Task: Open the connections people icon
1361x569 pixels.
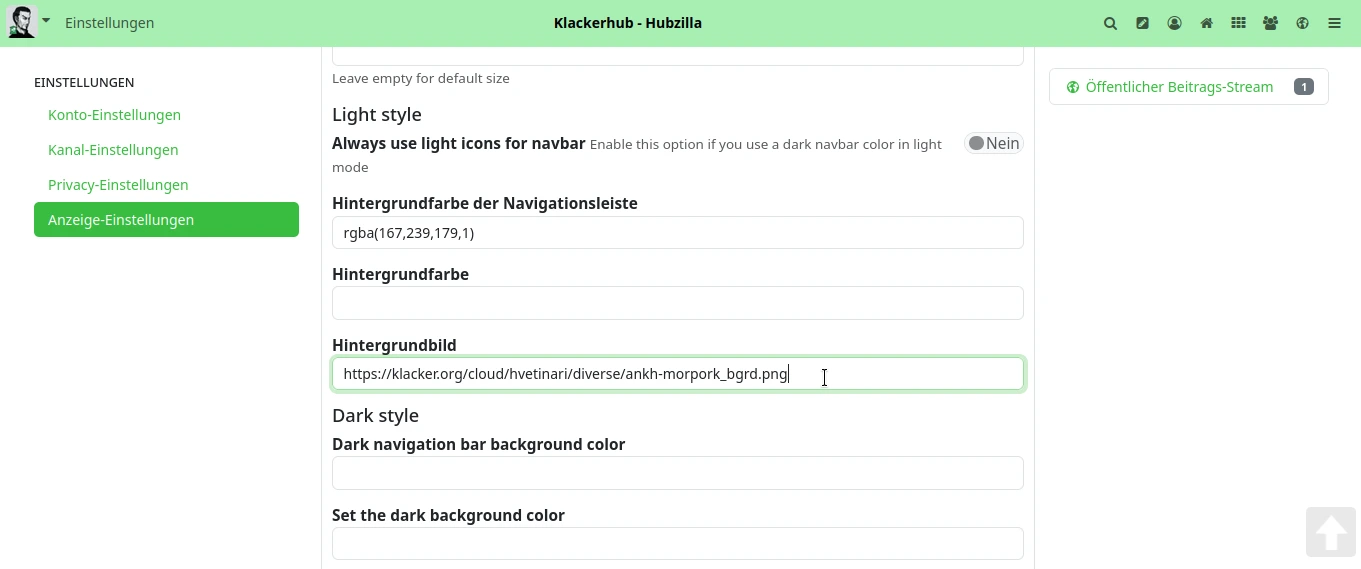Action: click(x=1270, y=23)
